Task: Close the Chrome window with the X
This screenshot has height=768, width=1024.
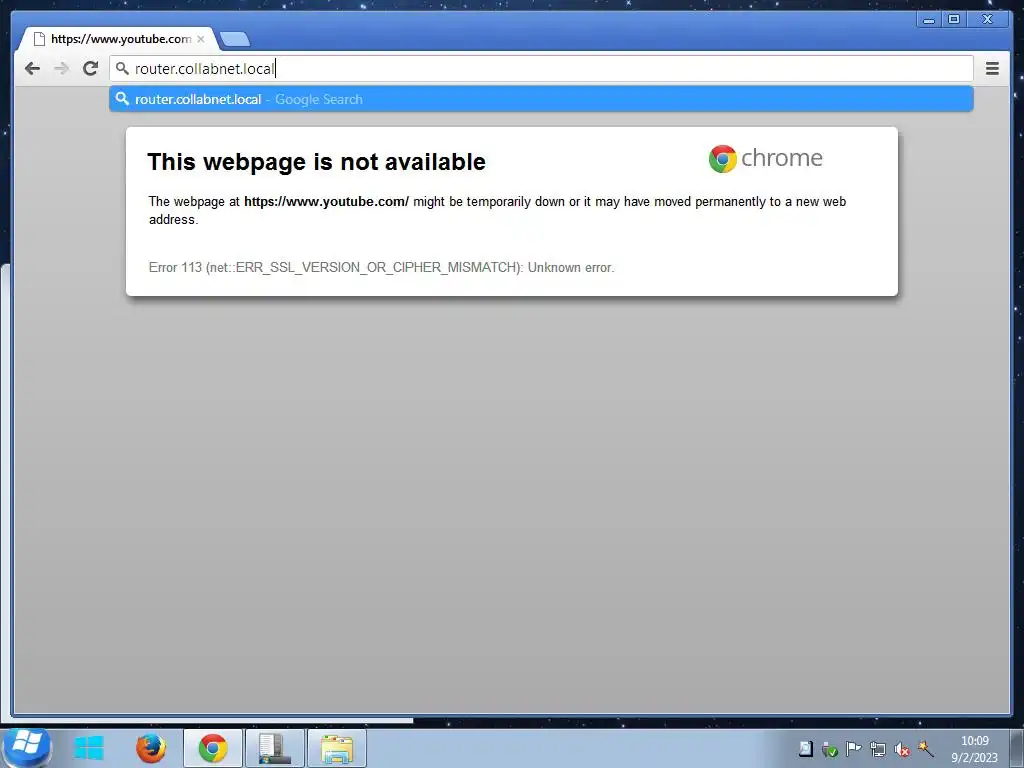Action: click(988, 20)
